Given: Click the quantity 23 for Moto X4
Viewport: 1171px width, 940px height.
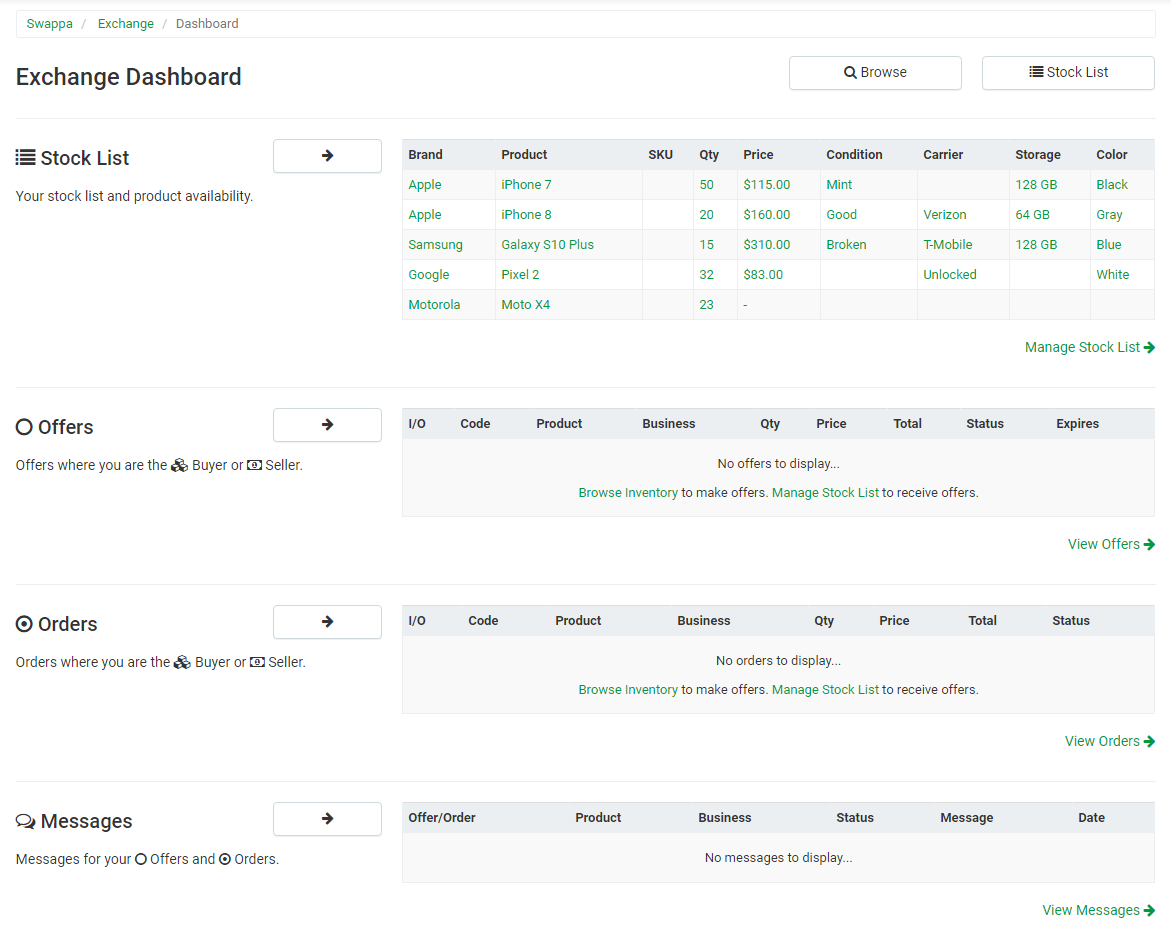Looking at the screenshot, I should 706,305.
